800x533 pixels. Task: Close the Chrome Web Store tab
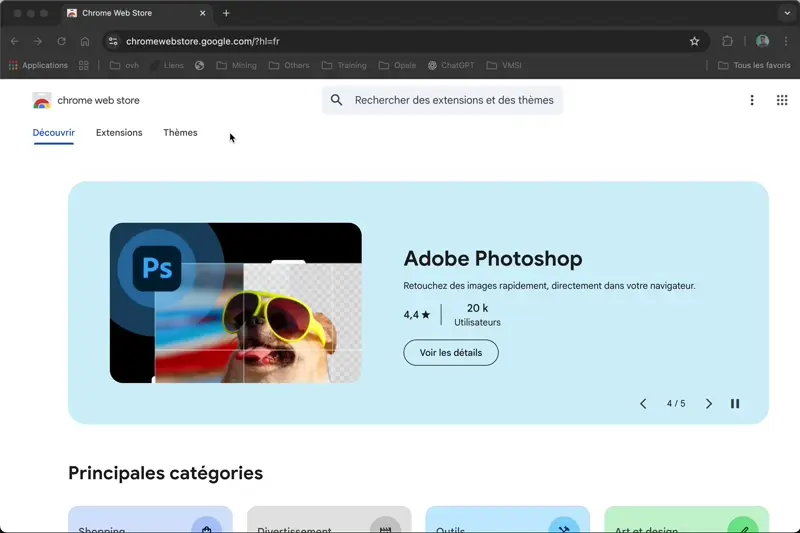pos(203,13)
